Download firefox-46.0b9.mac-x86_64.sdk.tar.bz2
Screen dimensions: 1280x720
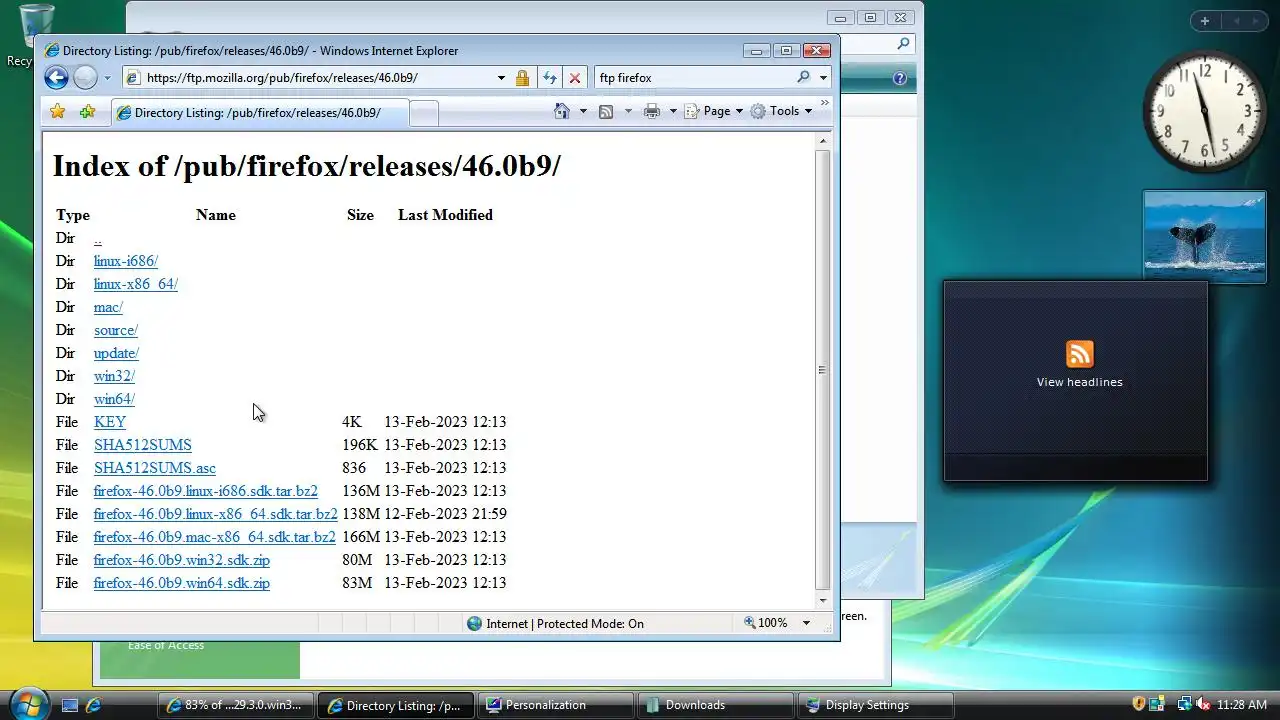(x=215, y=537)
